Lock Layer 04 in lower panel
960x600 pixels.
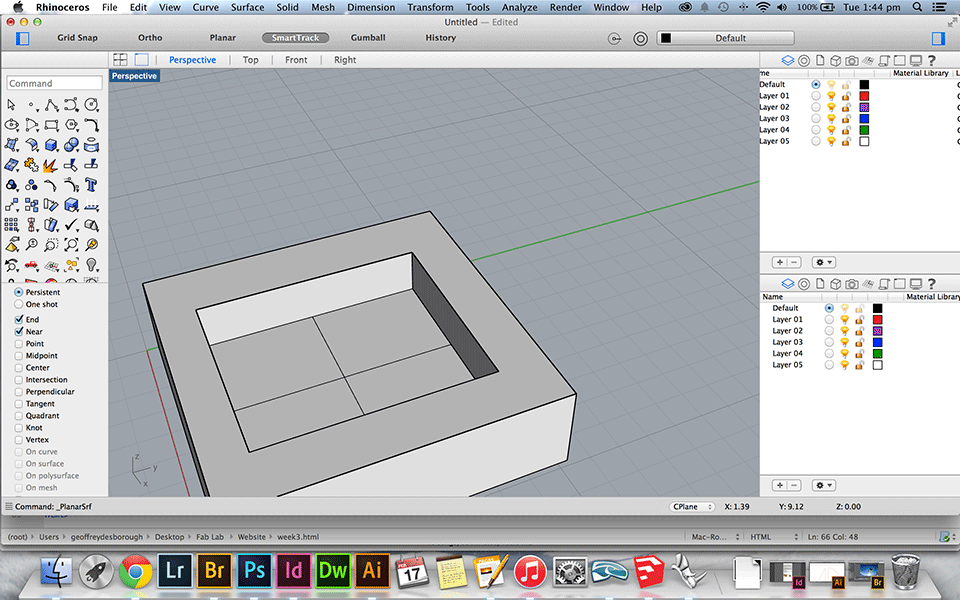pos(860,353)
